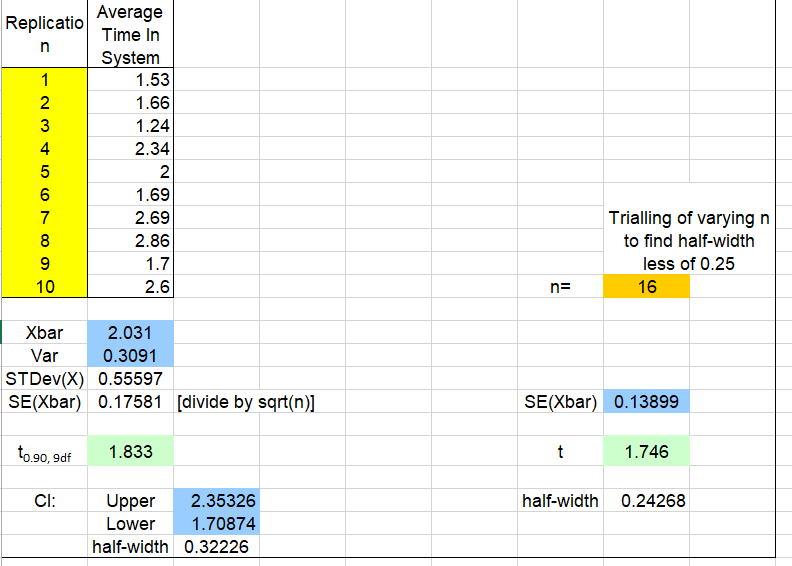Select the 'Replication' header cell
The image size is (792, 566).
click(44, 34)
